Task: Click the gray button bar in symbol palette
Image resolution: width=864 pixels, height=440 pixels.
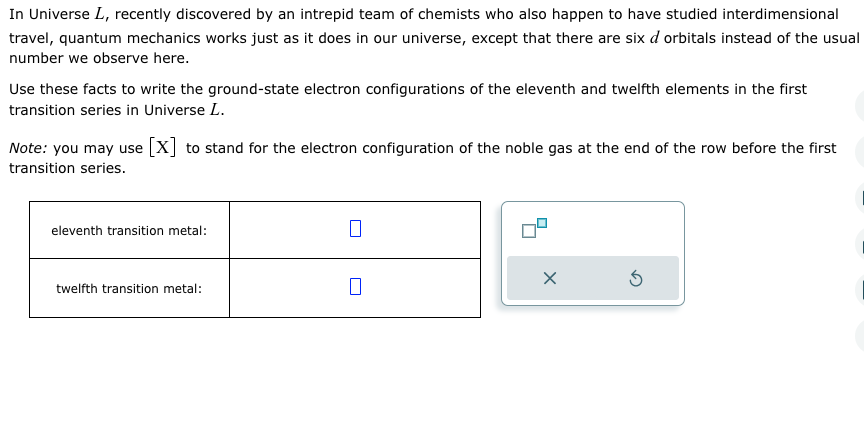Action: (593, 278)
